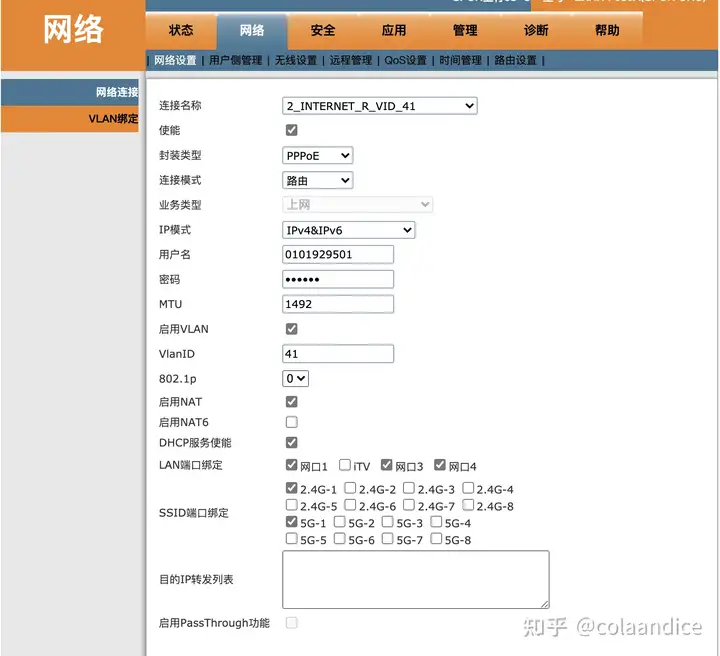Image resolution: width=720 pixels, height=656 pixels.
Task: Expand the 连接名称 dropdown
Action: (x=380, y=106)
